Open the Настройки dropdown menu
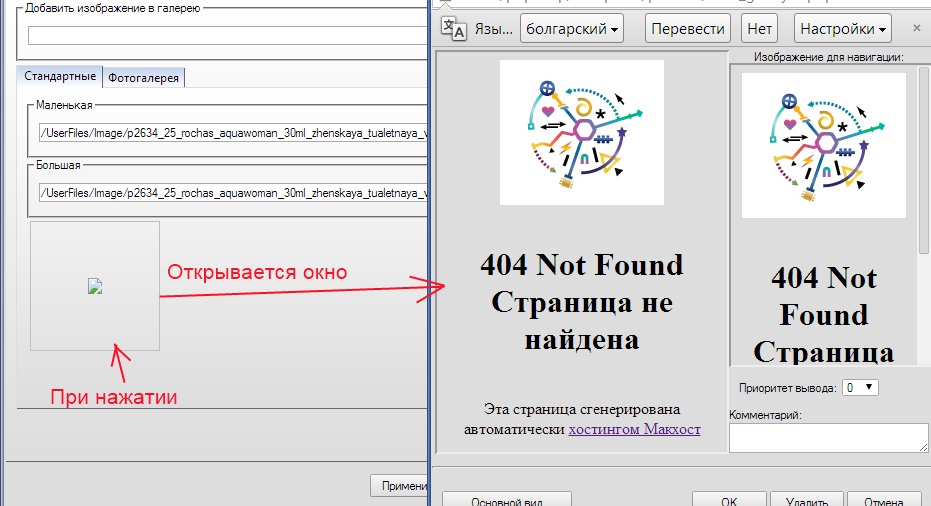This screenshot has width=931, height=506. click(843, 29)
